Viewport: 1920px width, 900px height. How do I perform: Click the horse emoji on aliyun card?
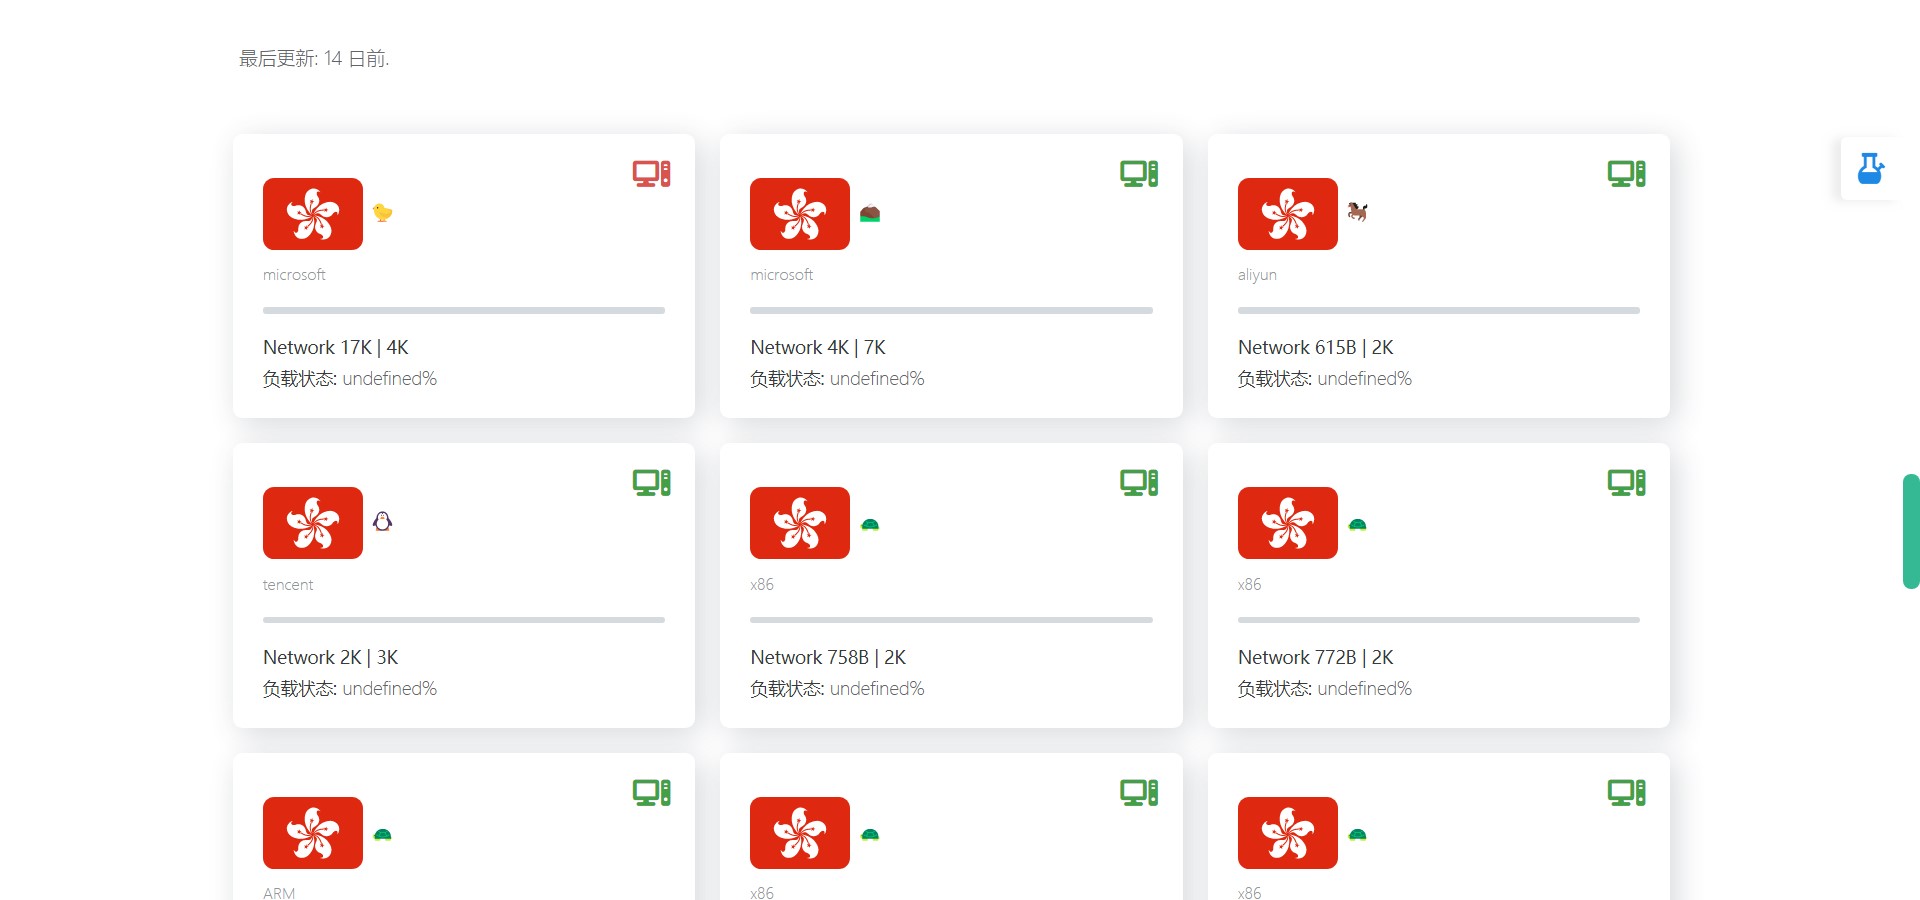(x=1357, y=212)
